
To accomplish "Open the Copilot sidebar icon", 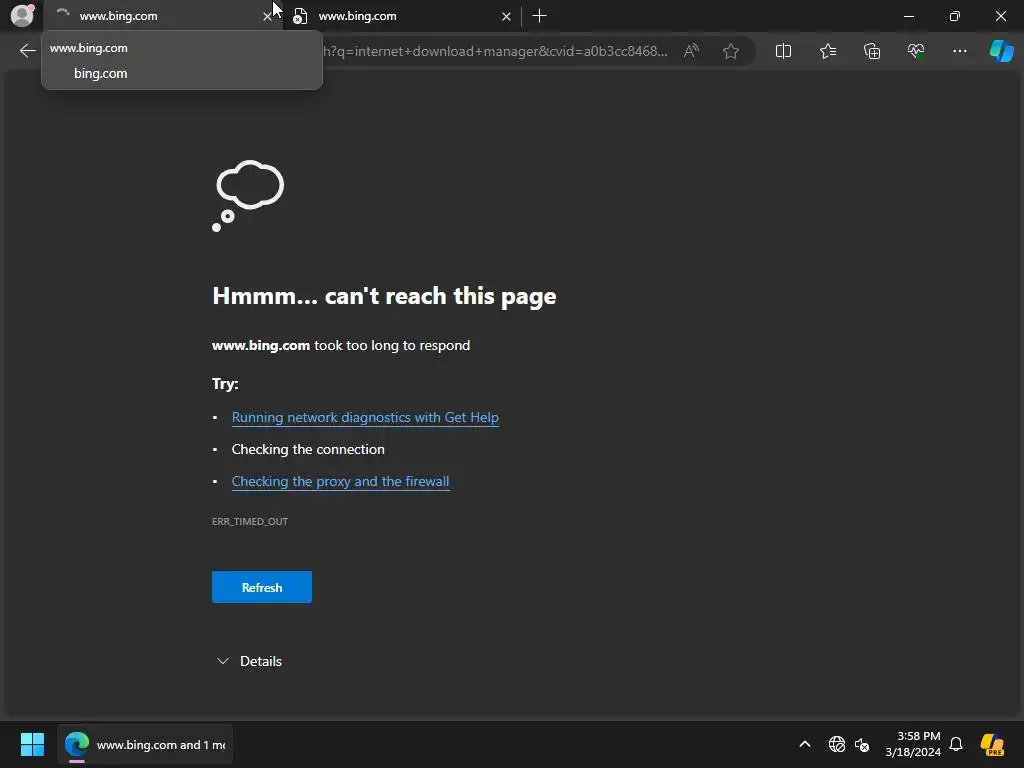I will (x=1001, y=51).
